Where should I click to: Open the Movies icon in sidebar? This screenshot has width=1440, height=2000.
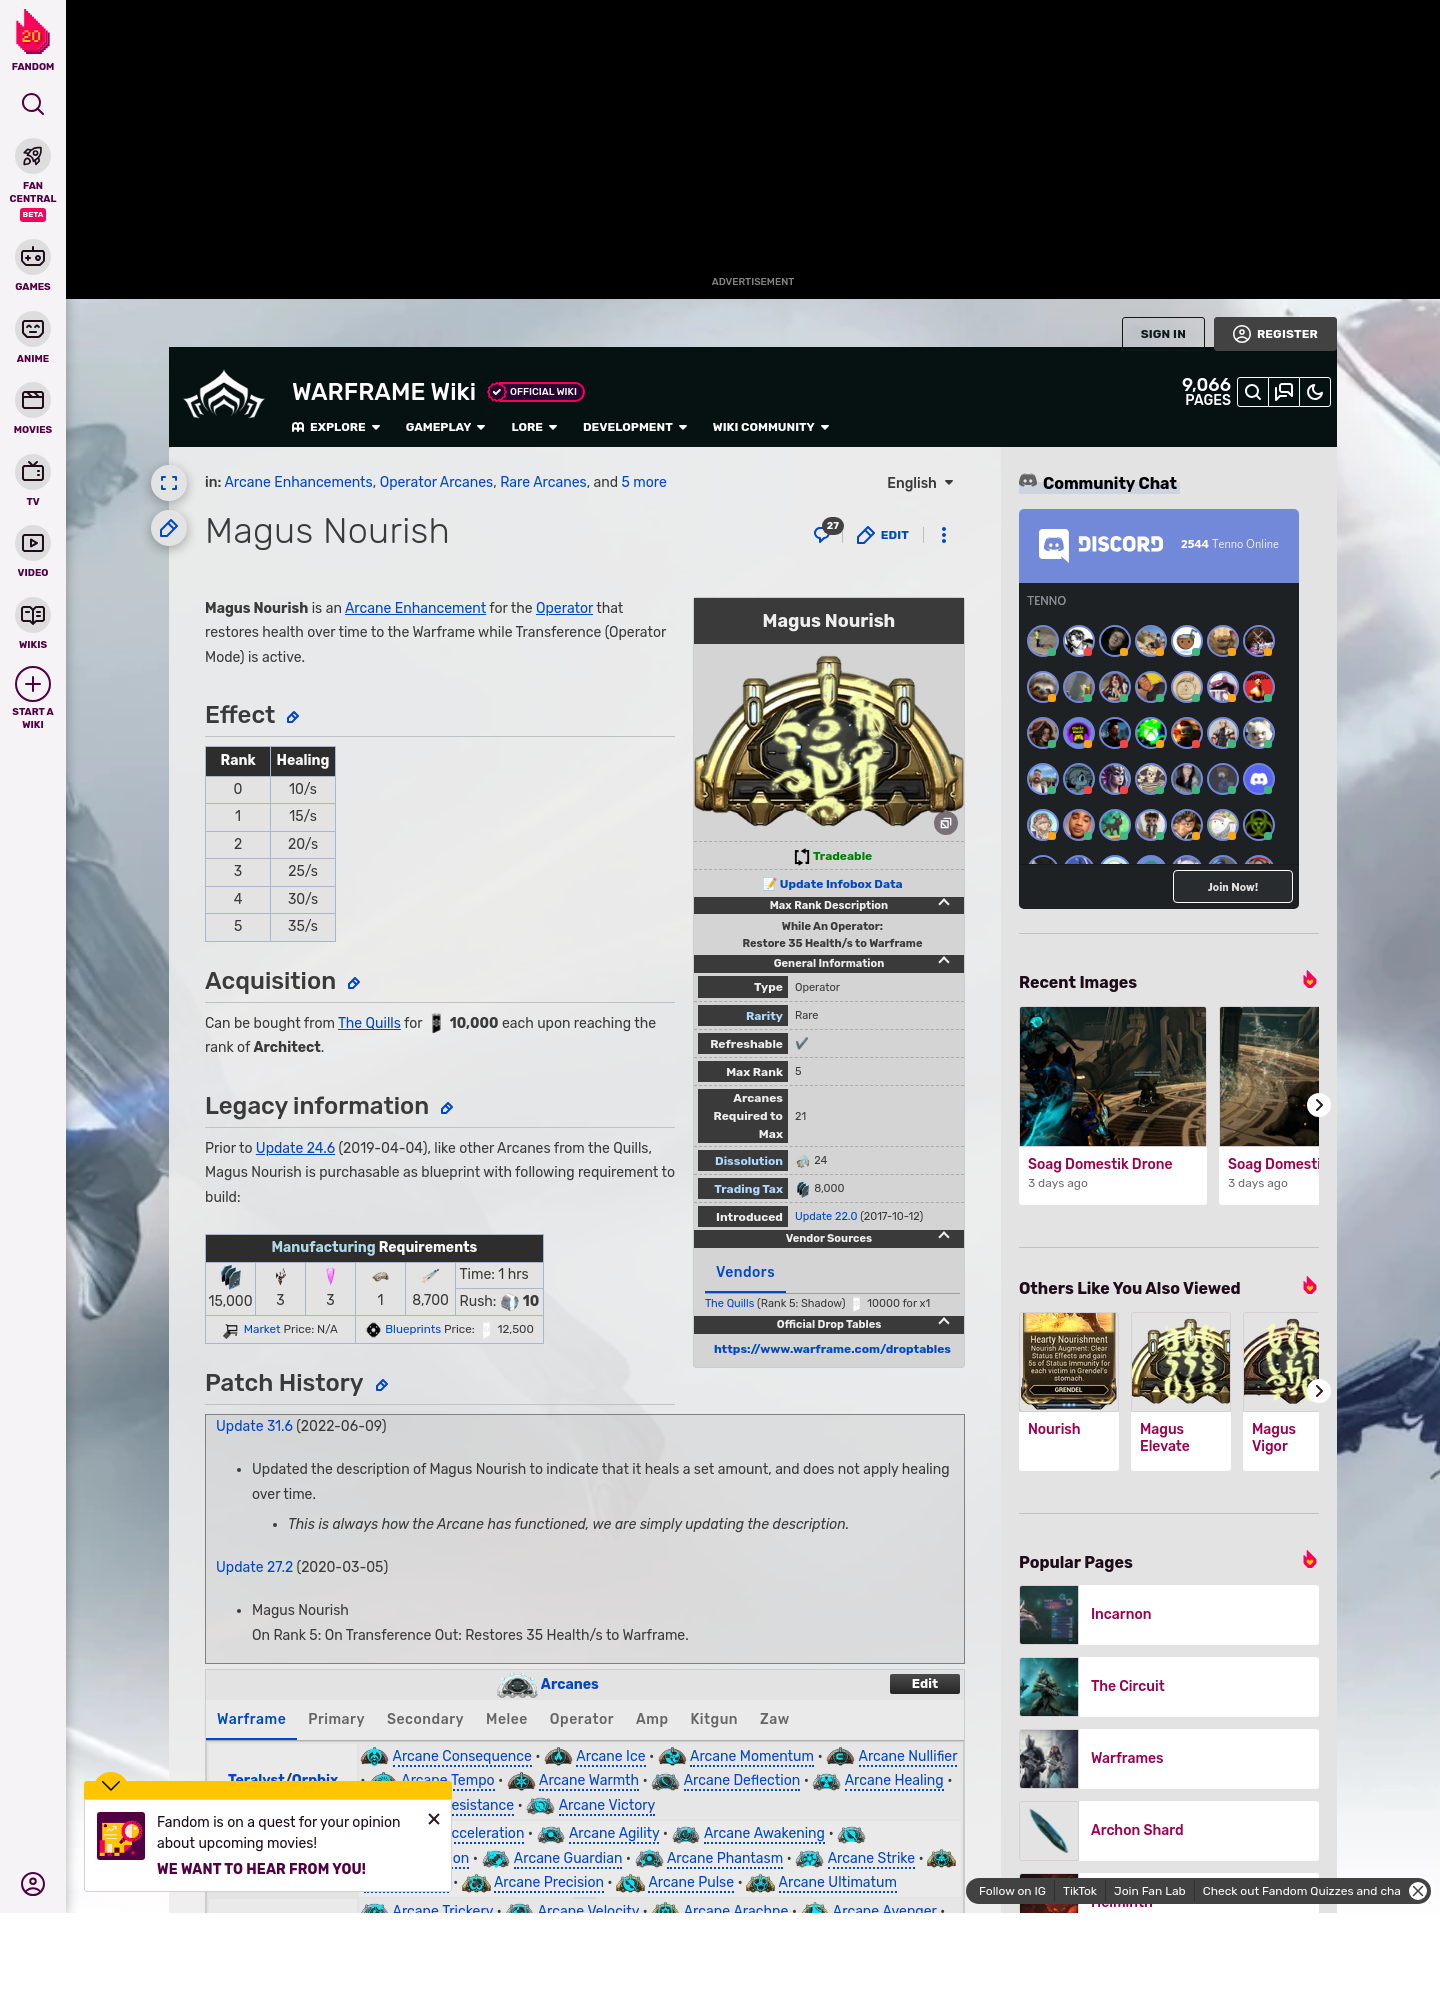pos(33,400)
